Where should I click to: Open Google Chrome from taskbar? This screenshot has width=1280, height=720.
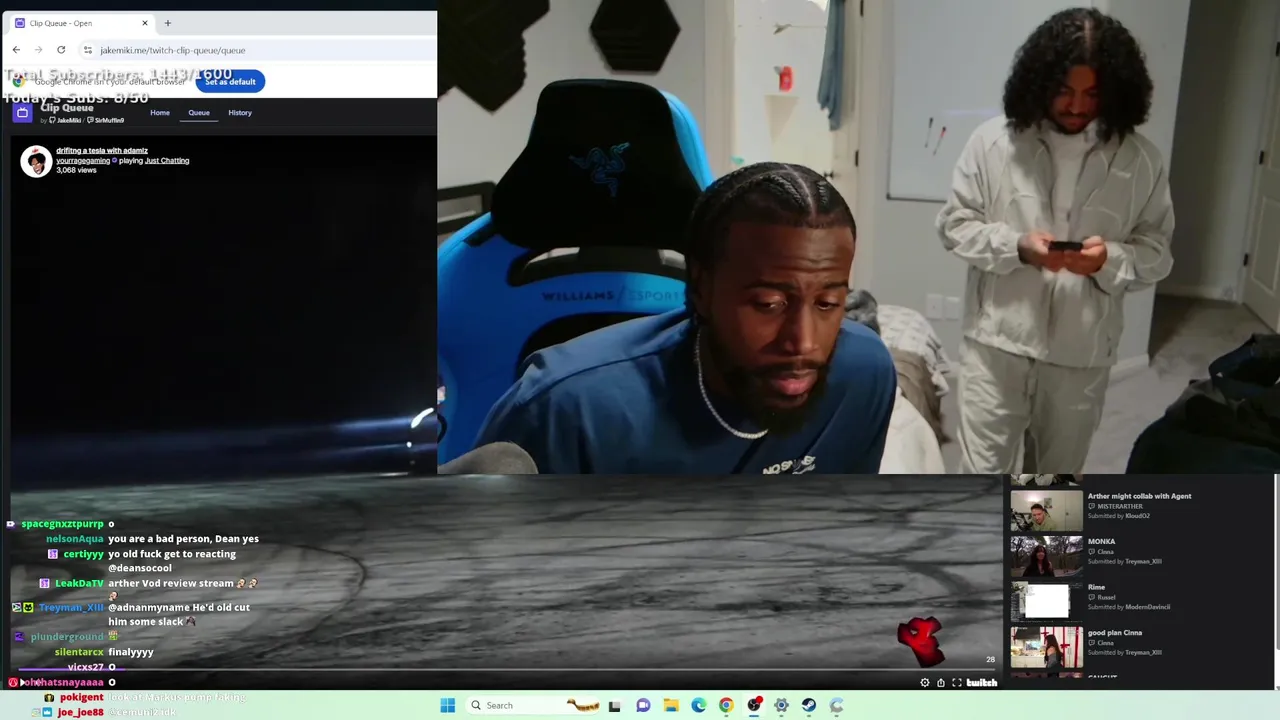tap(726, 705)
